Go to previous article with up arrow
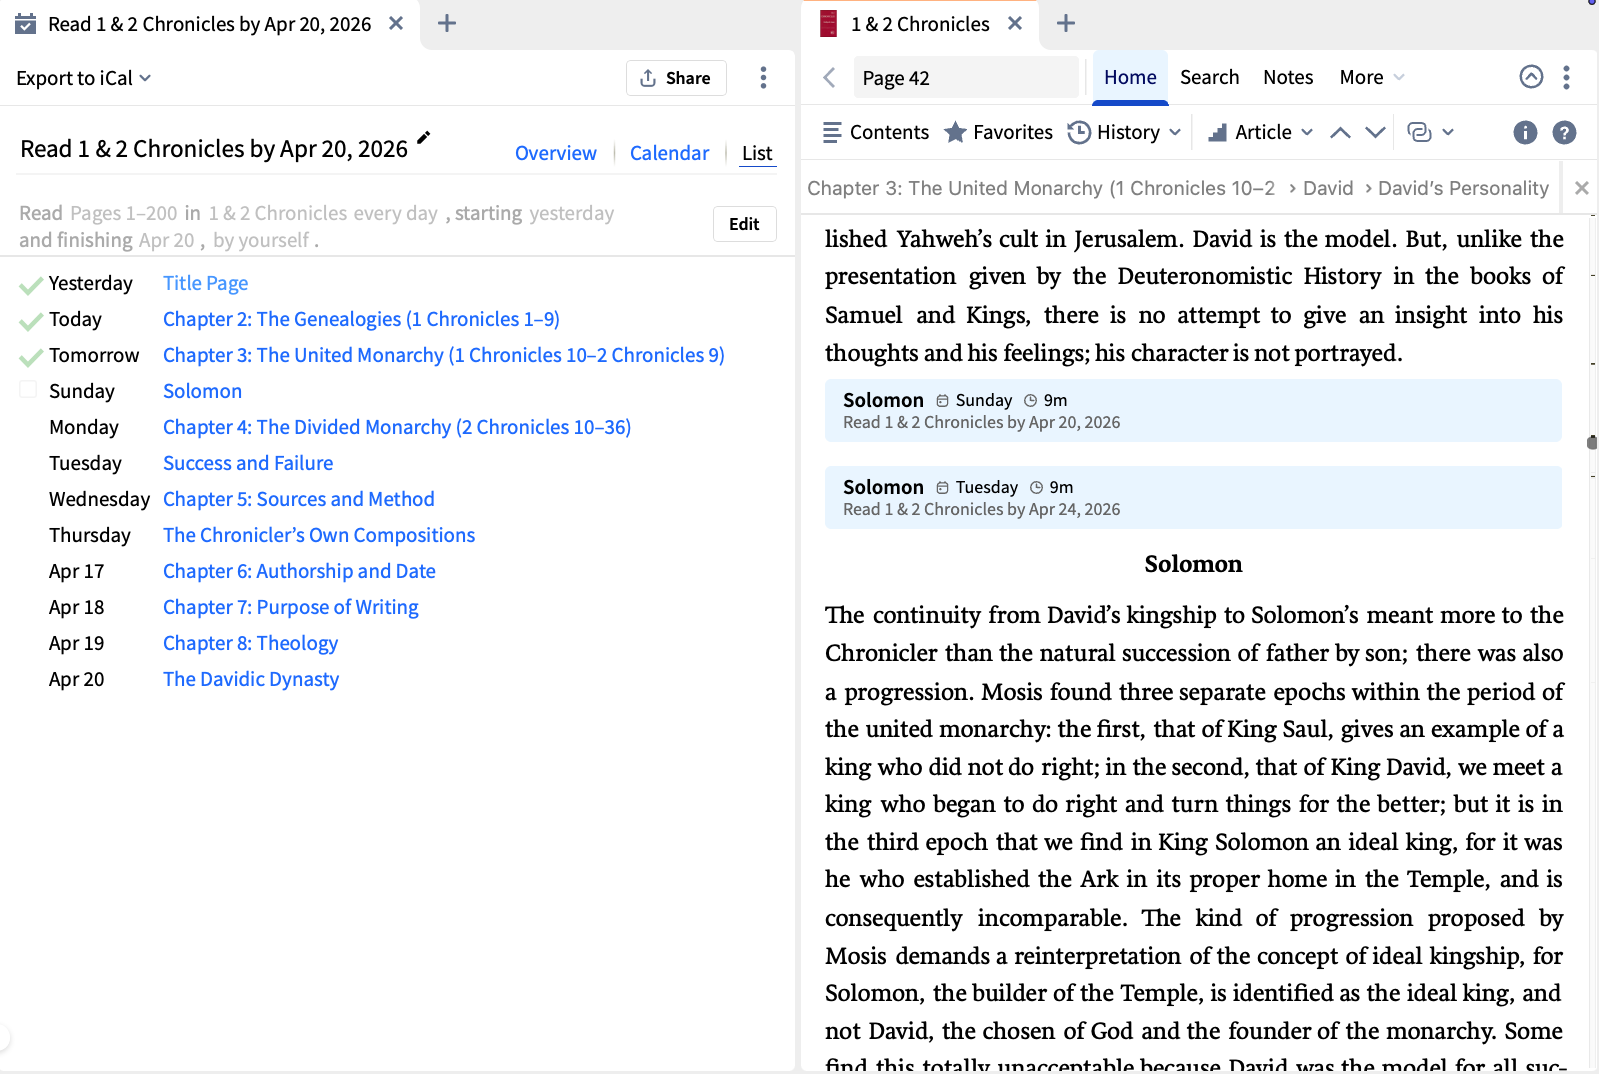This screenshot has height=1074, width=1599. (x=1340, y=132)
